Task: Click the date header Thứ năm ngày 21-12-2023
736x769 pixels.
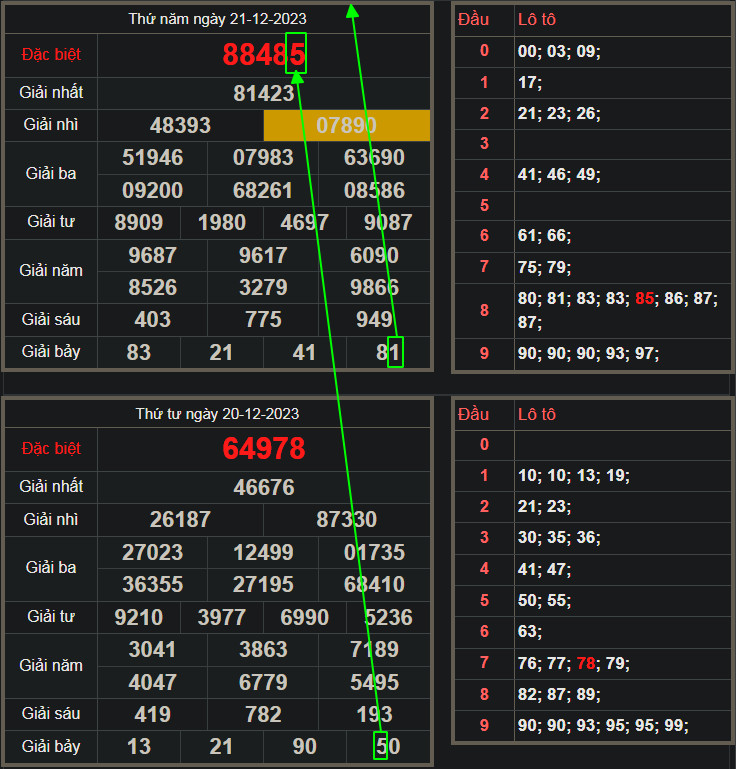Action: tap(218, 19)
